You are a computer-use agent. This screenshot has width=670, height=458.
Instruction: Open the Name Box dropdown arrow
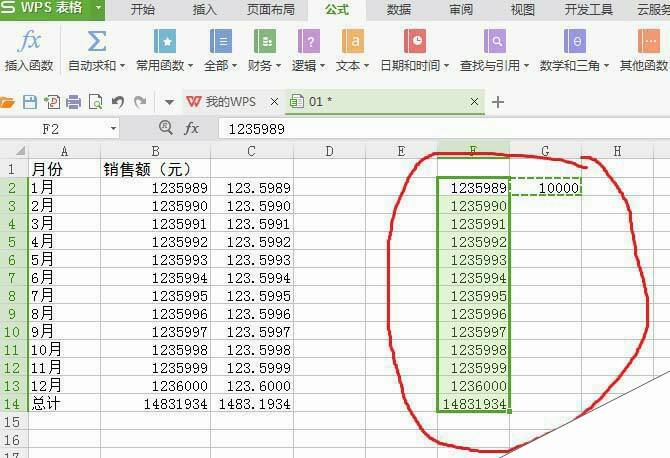(x=113, y=128)
